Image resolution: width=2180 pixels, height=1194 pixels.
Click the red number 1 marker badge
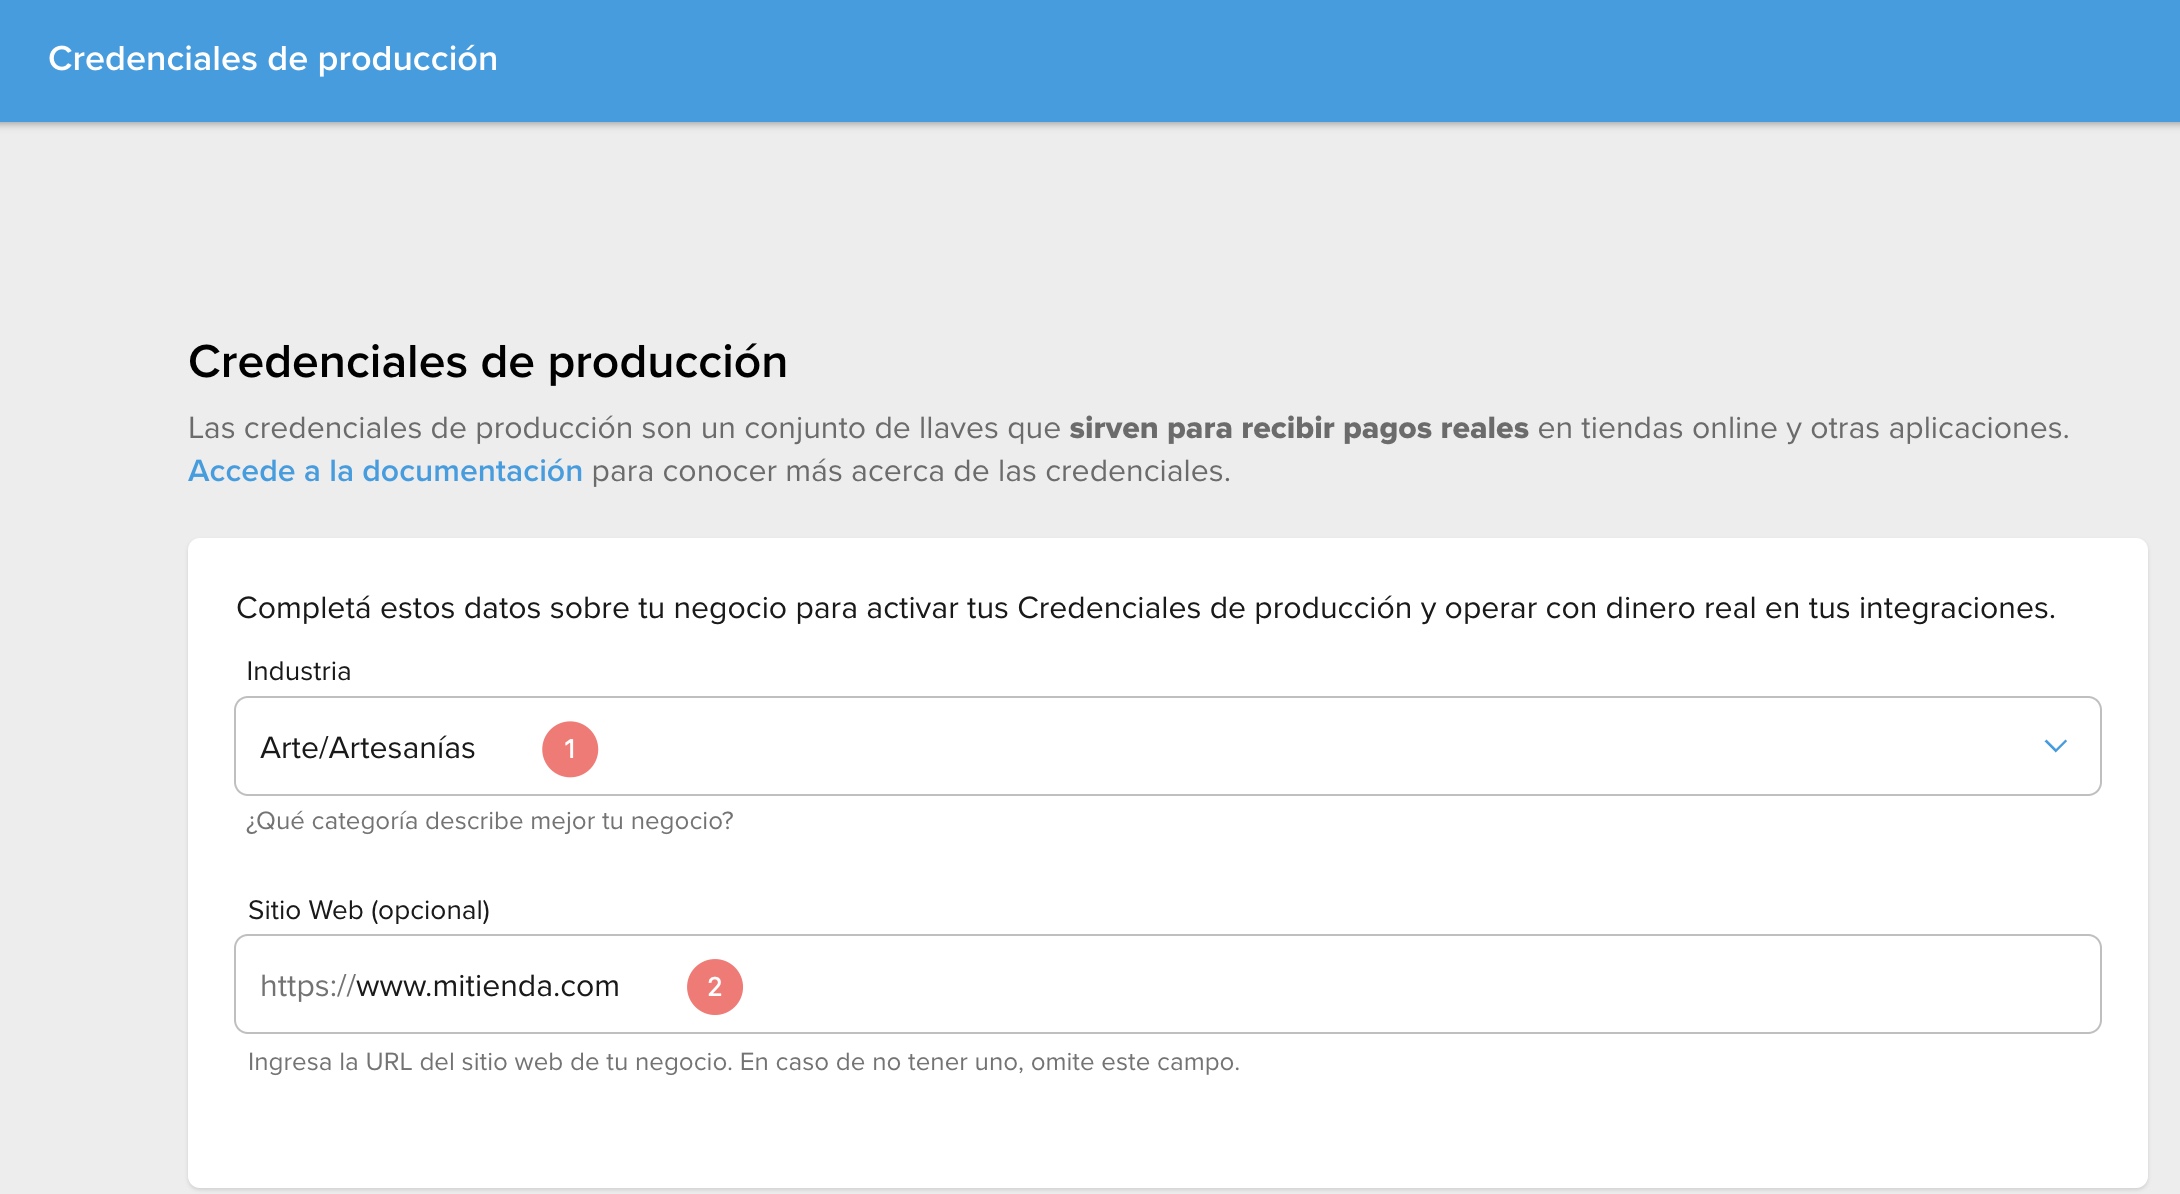tap(570, 749)
